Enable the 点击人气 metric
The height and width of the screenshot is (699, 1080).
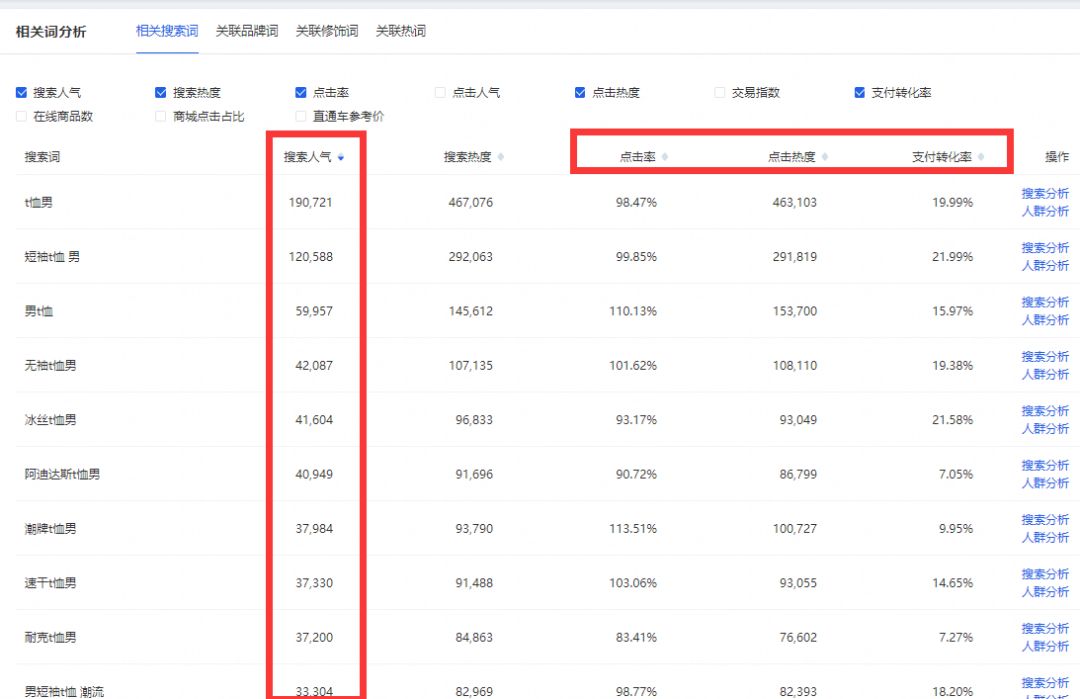pos(439,92)
